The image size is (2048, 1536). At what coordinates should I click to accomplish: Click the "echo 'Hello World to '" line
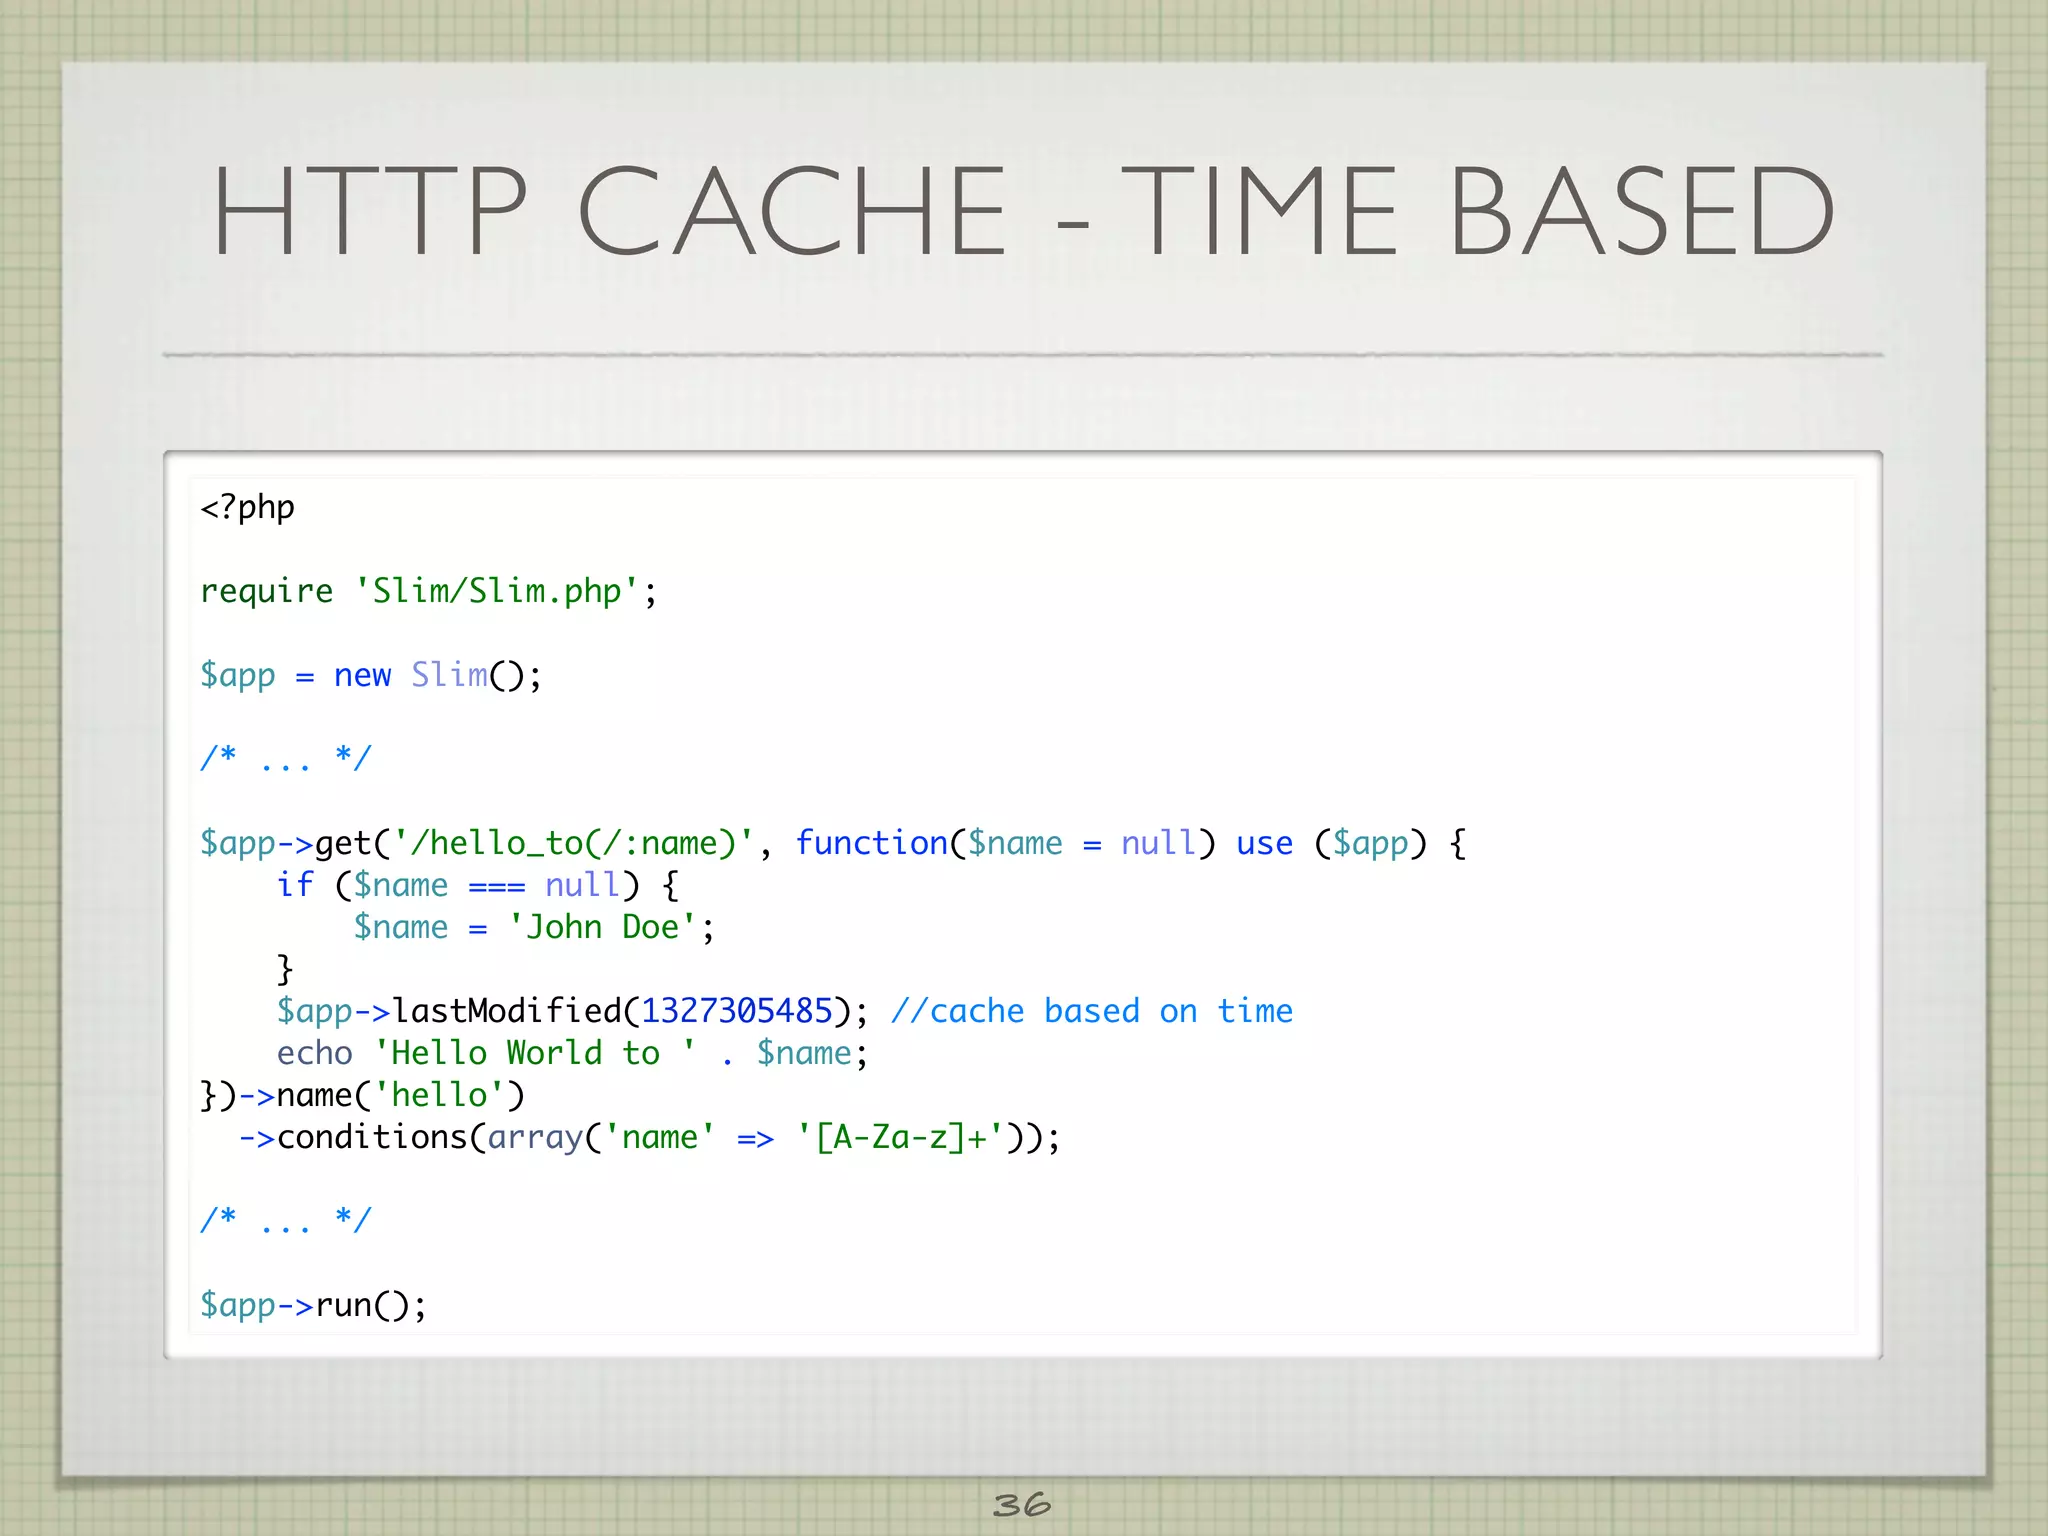coord(572,1054)
